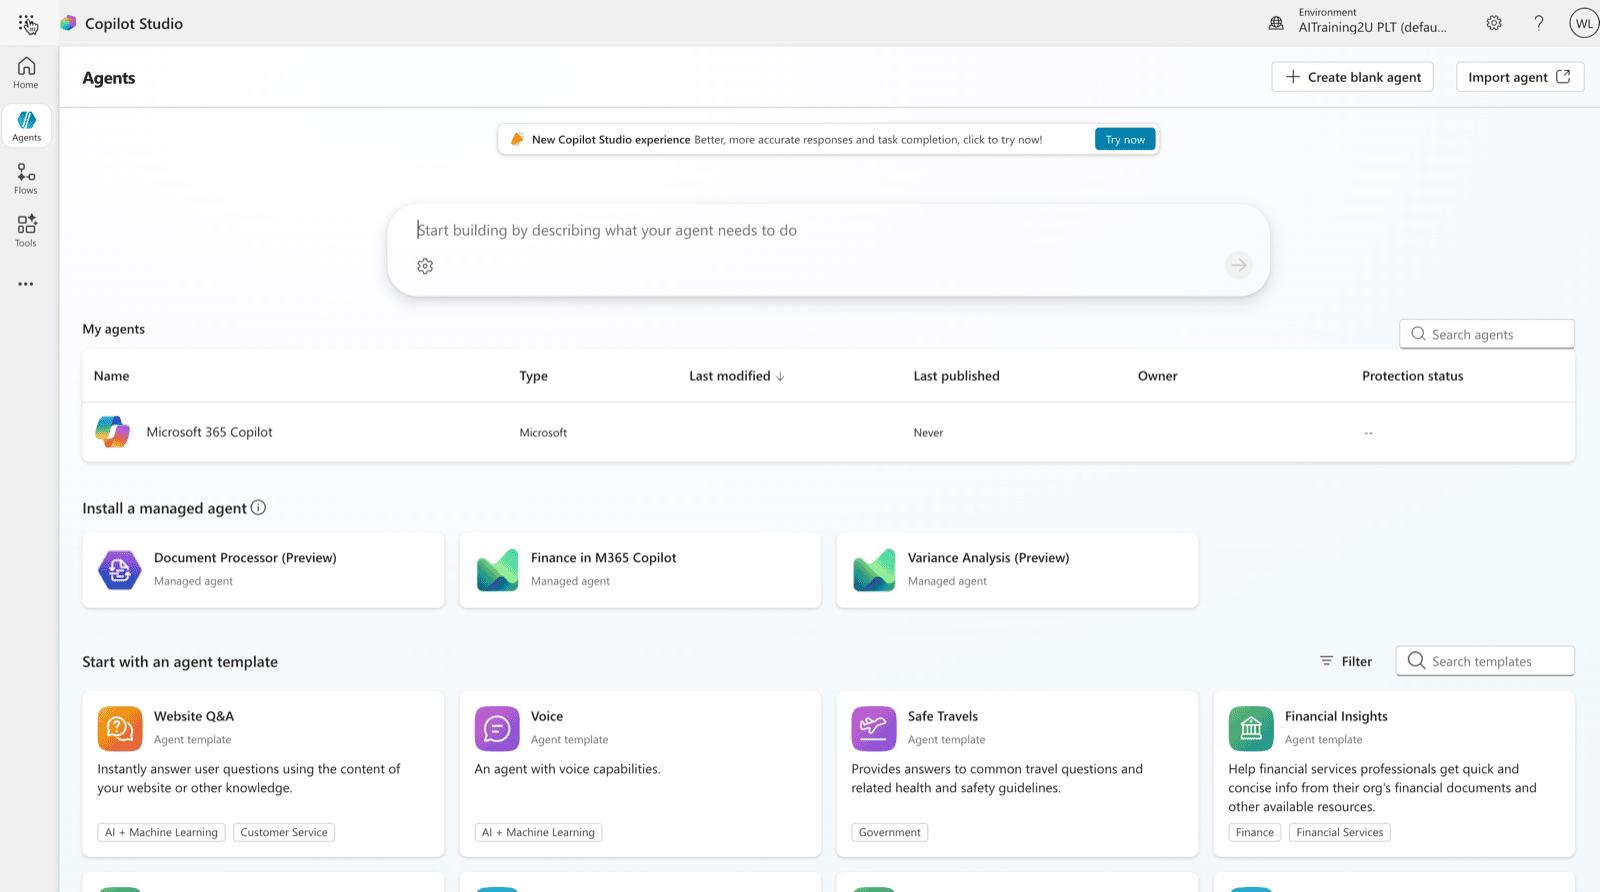
Task: Open Help question mark icon
Action: 1539,23
